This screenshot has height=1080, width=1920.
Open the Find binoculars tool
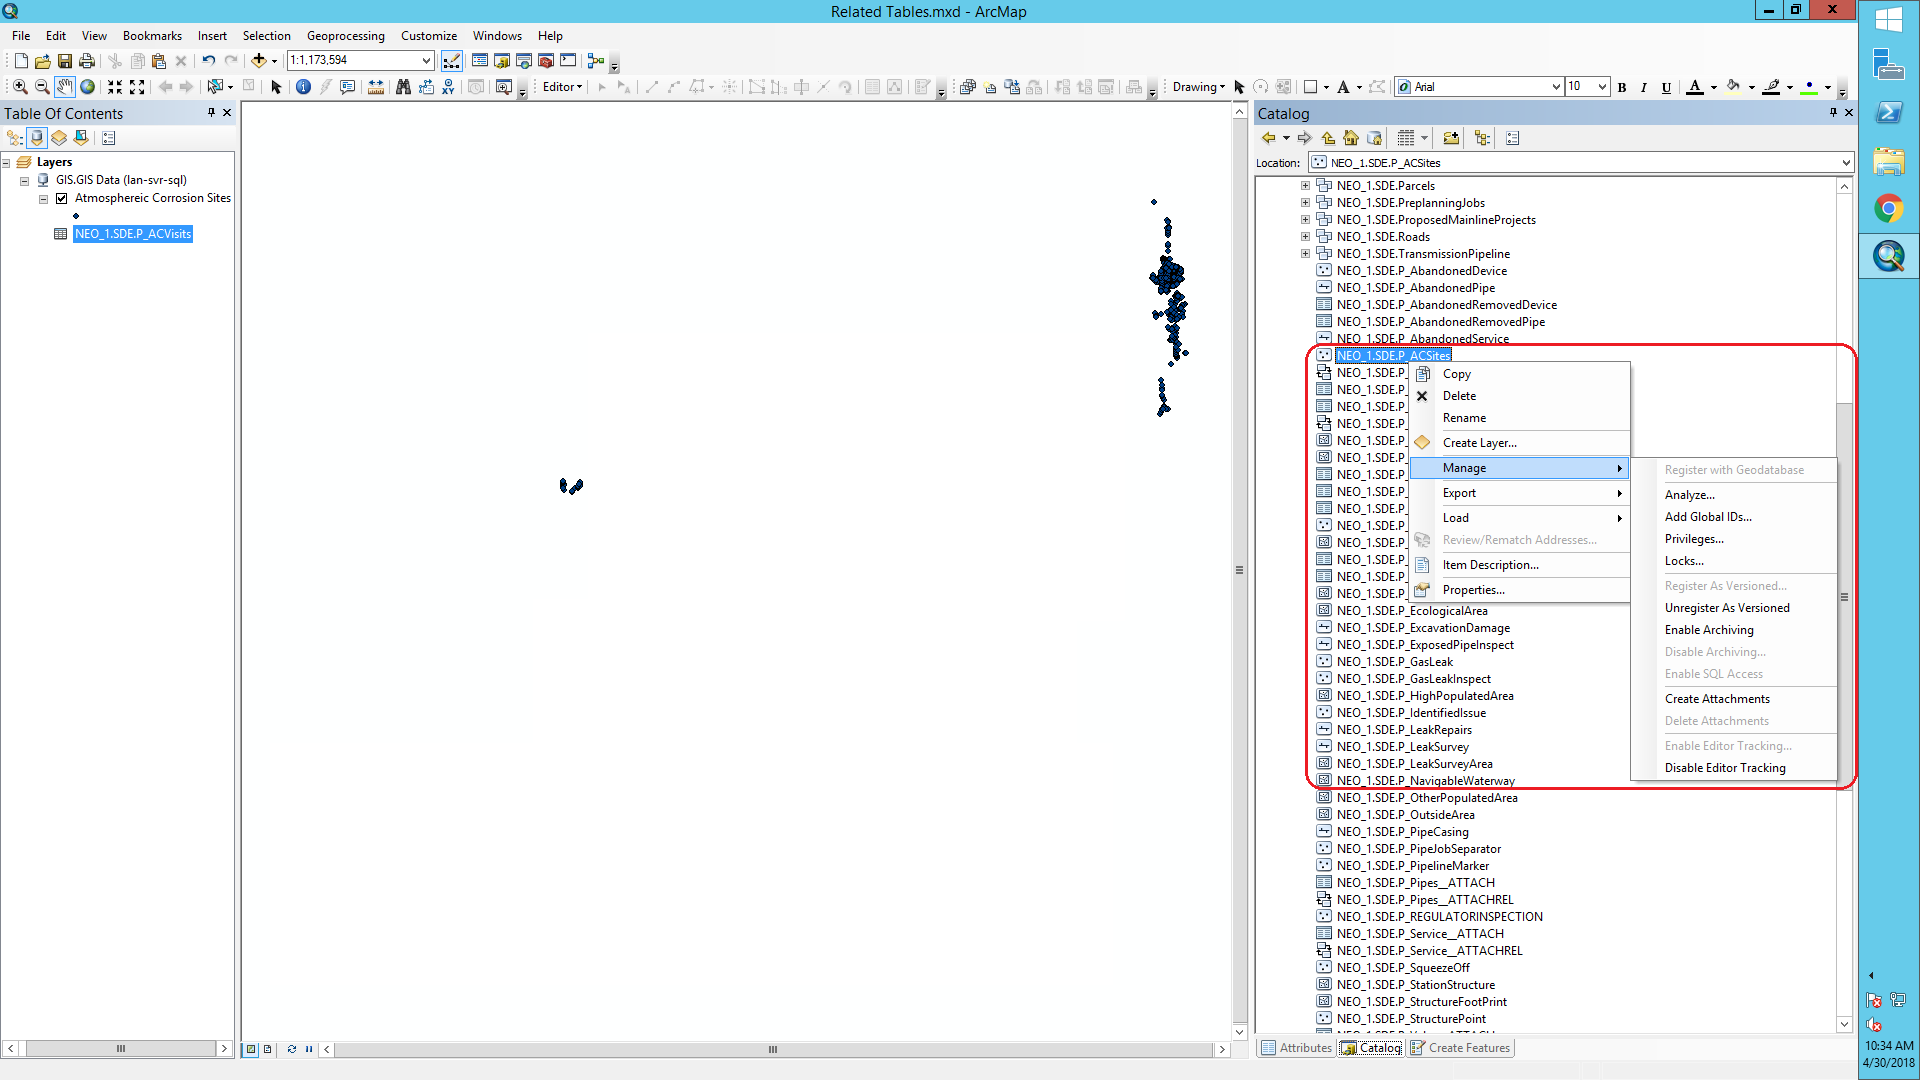[x=403, y=87]
